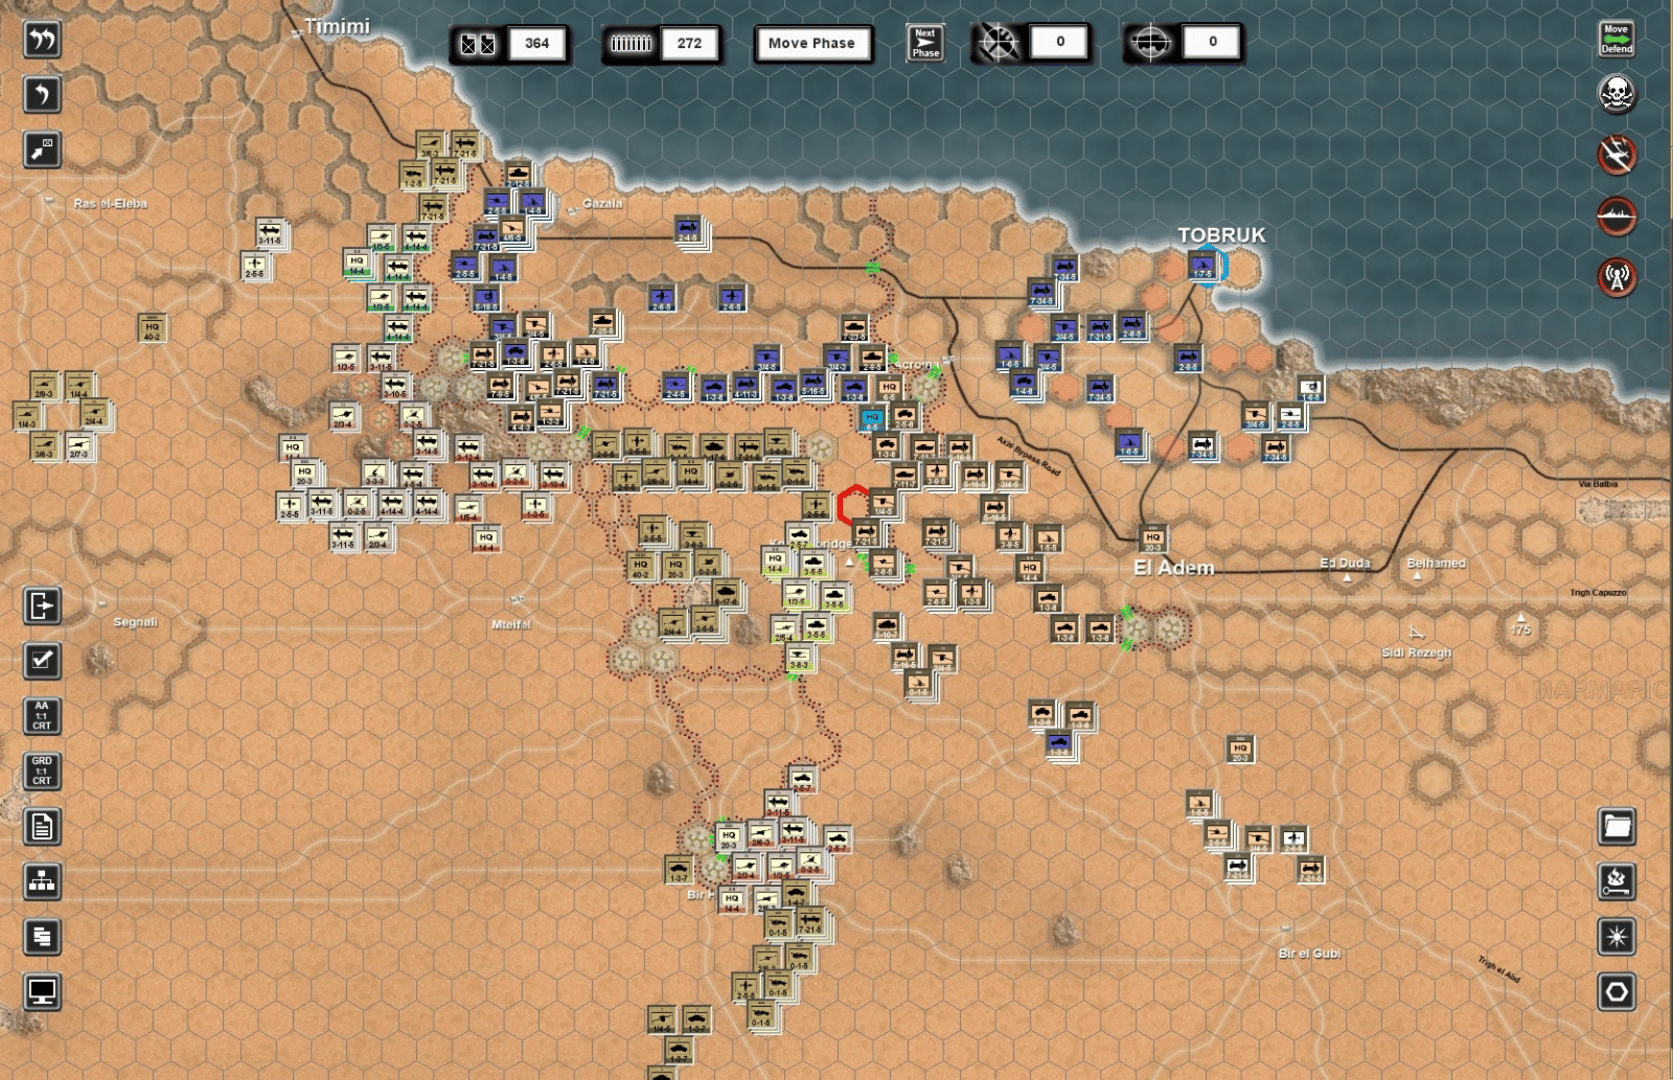Select the blue-highlighted unit at Tobruk
Screen dimensions: 1673x1080
click(1202, 266)
